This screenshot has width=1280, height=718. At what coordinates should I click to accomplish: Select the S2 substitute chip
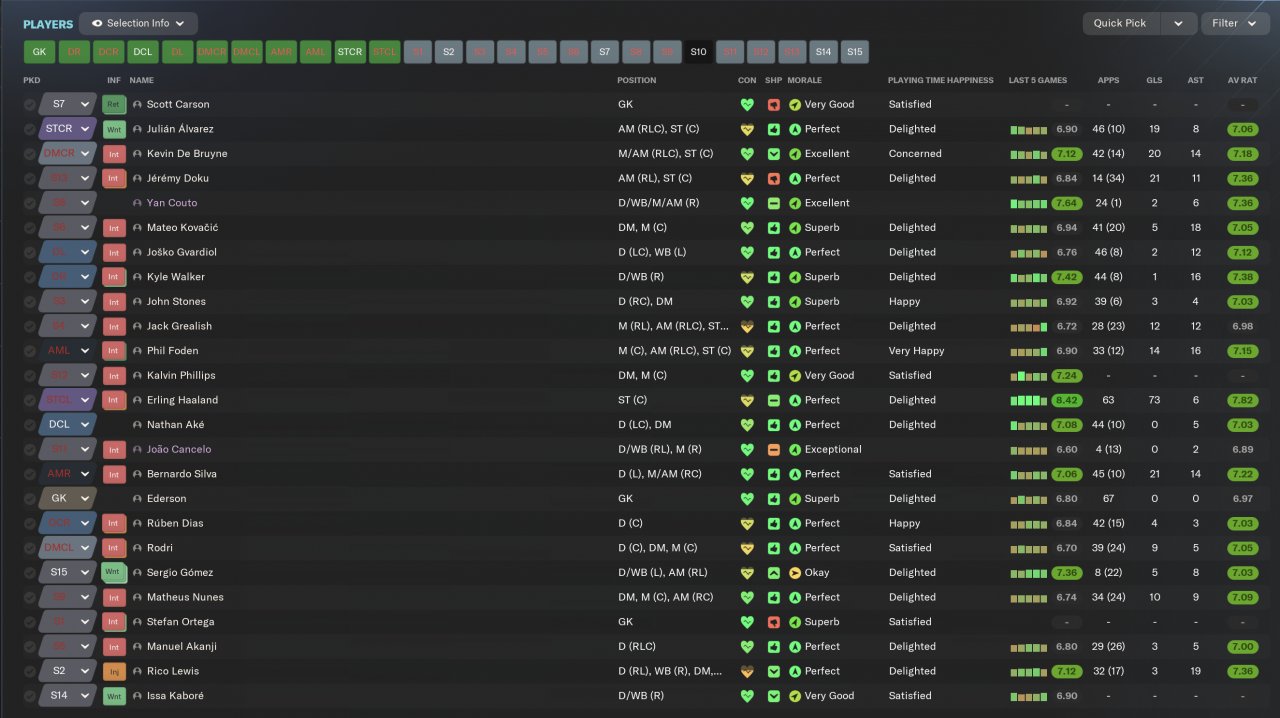click(449, 52)
